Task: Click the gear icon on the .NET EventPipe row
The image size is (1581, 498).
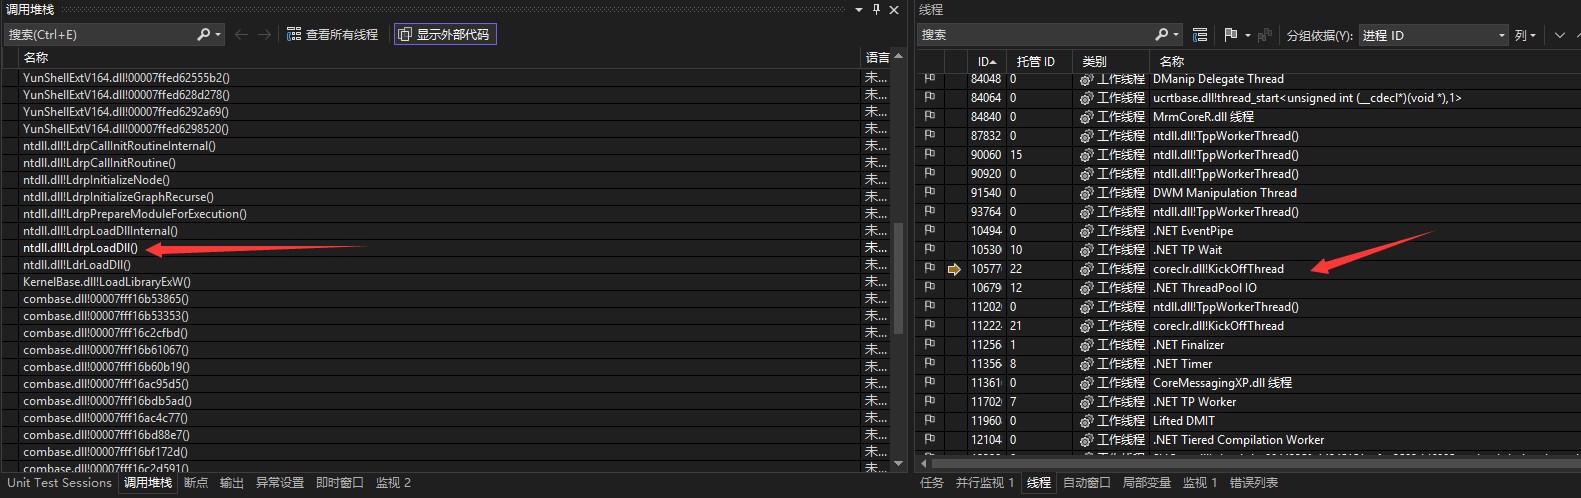Action: click(1086, 231)
